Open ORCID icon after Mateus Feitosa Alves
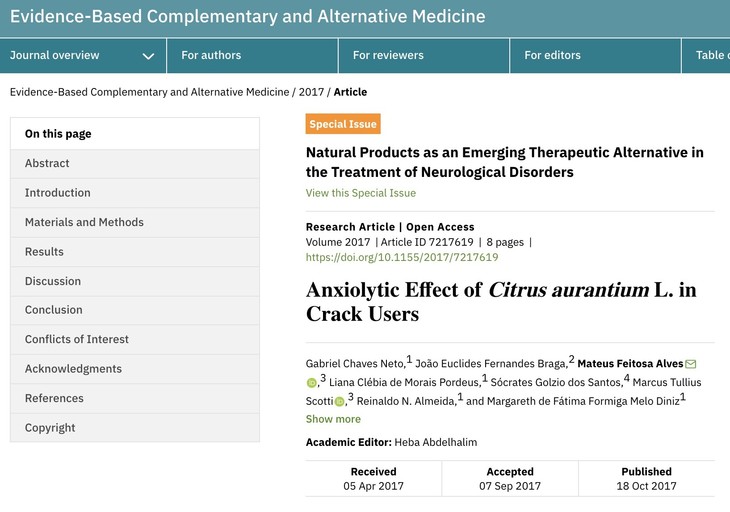Image resolution: width=730 pixels, height=512 pixels. [311, 383]
